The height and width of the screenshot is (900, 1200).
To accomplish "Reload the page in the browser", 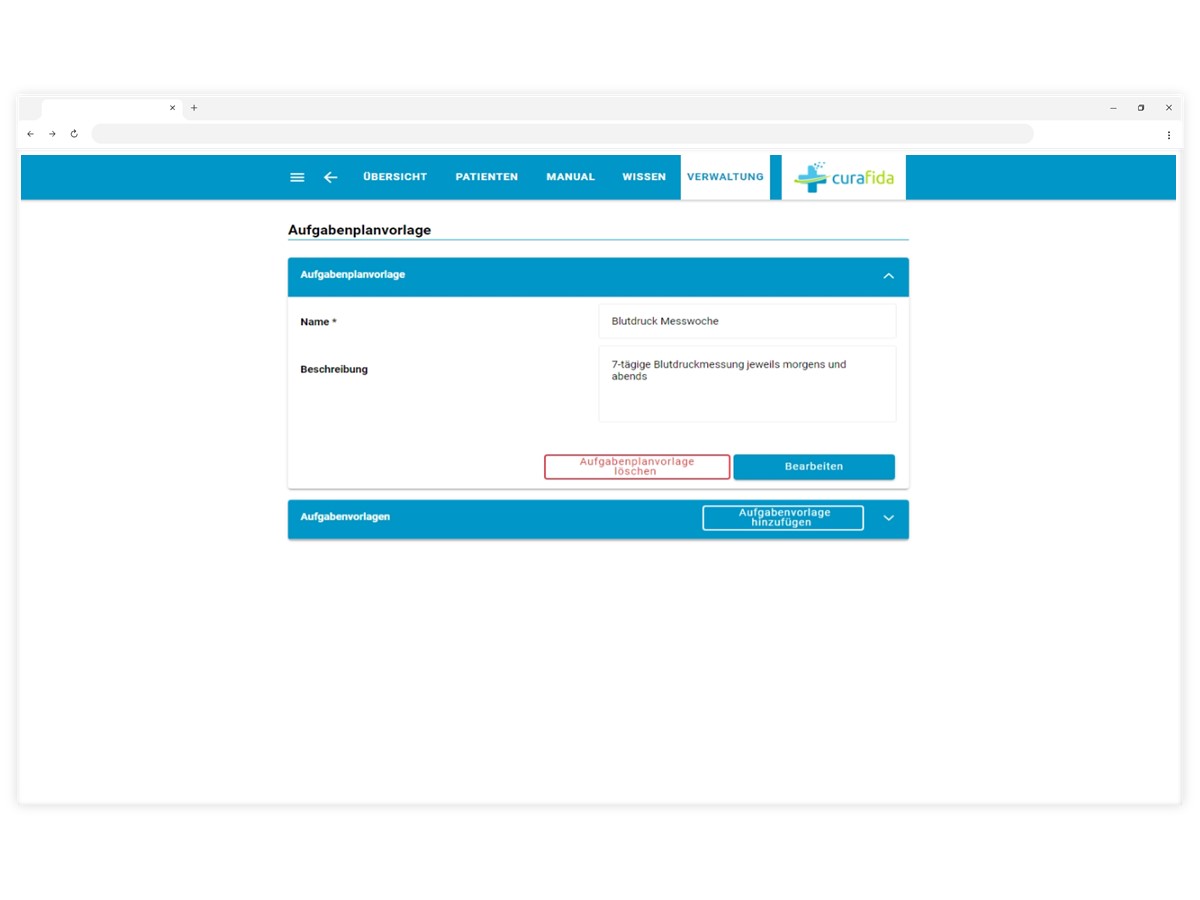I will (74, 134).
